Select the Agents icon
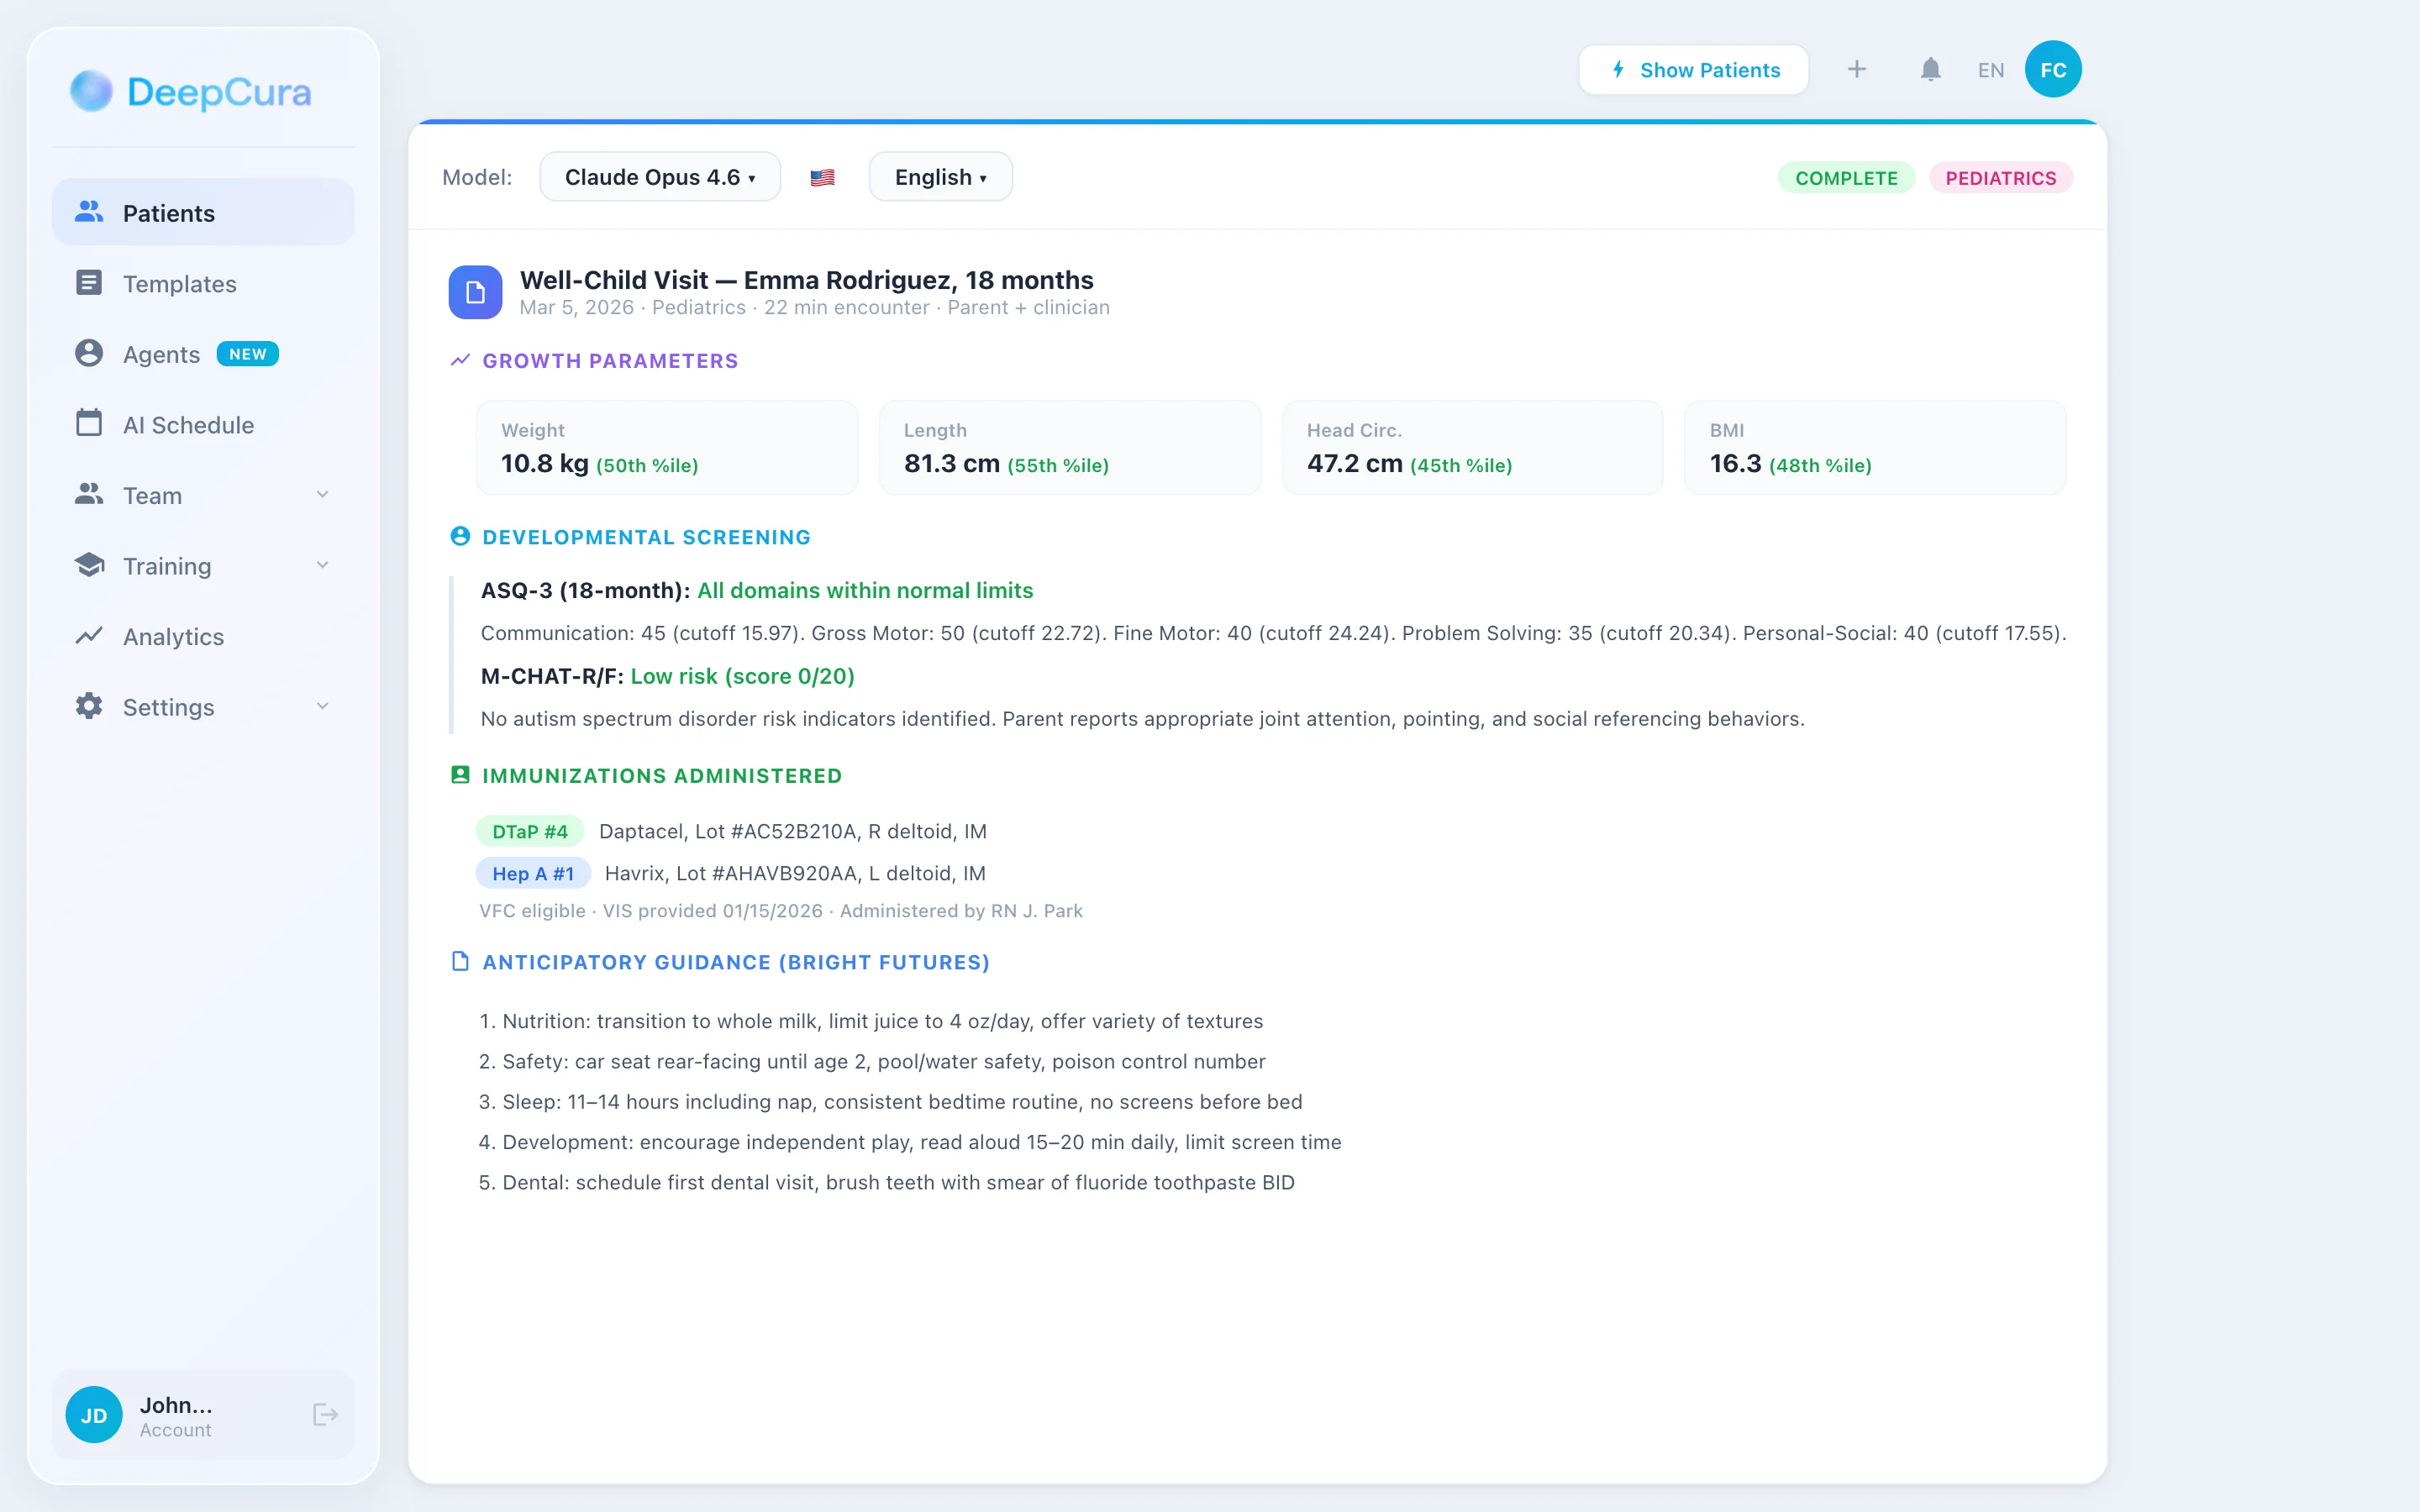This screenshot has height=1512, width=2420. click(89, 354)
